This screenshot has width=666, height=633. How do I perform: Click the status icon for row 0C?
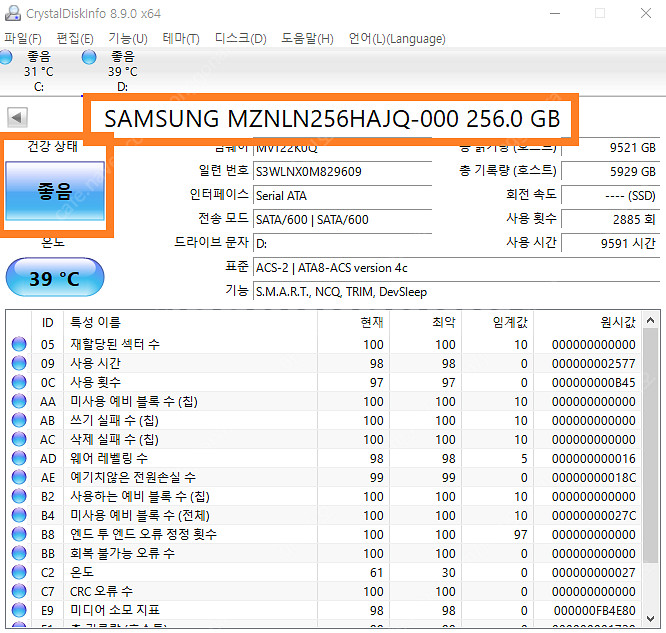point(19,382)
